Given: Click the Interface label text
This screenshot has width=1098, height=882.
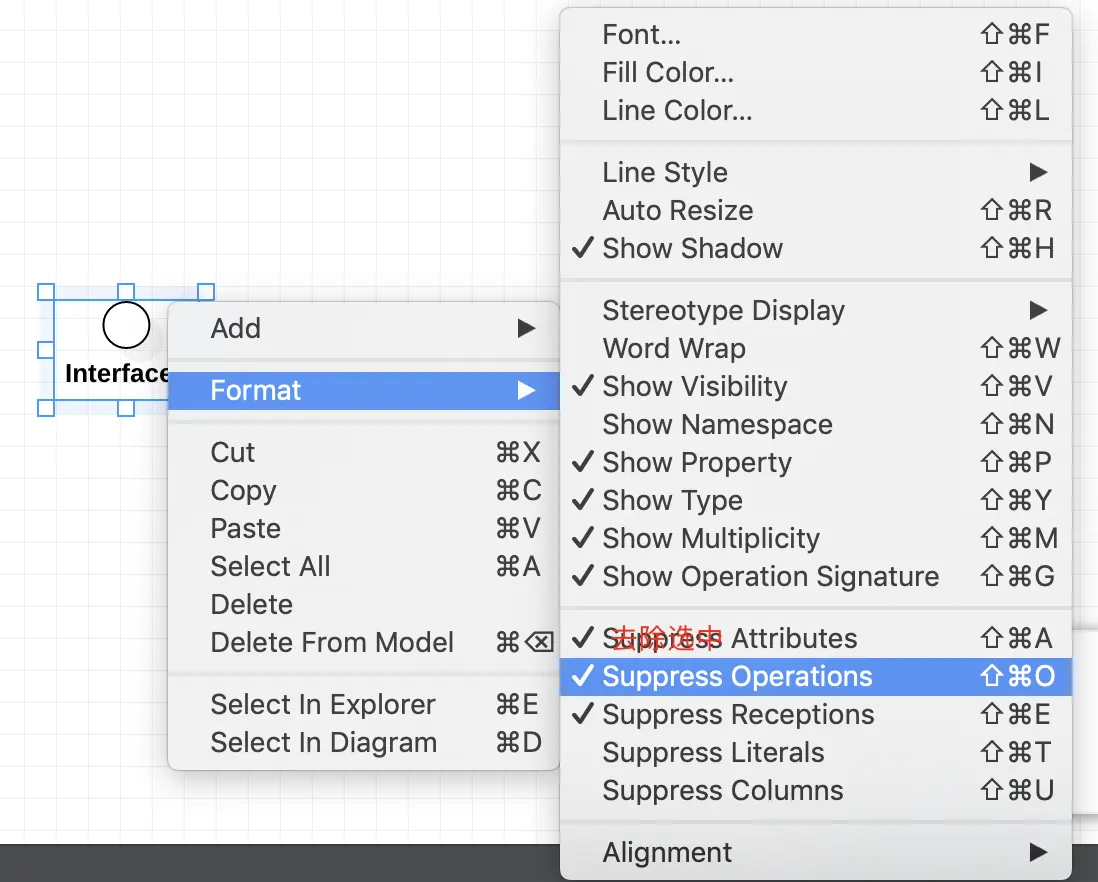Looking at the screenshot, I should coord(117,374).
